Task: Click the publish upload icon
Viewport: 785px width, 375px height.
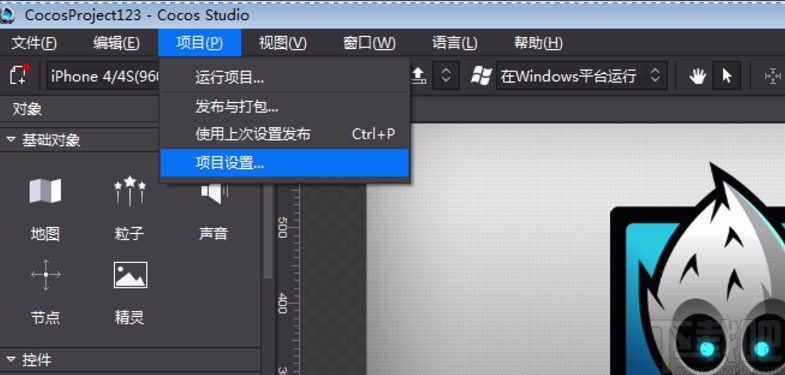Action: 419,76
